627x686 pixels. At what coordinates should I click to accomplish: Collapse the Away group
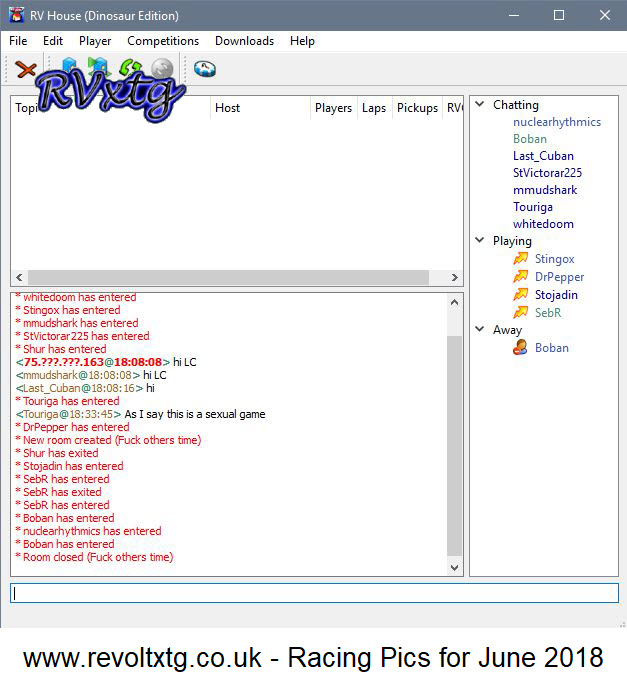[480, 329]
